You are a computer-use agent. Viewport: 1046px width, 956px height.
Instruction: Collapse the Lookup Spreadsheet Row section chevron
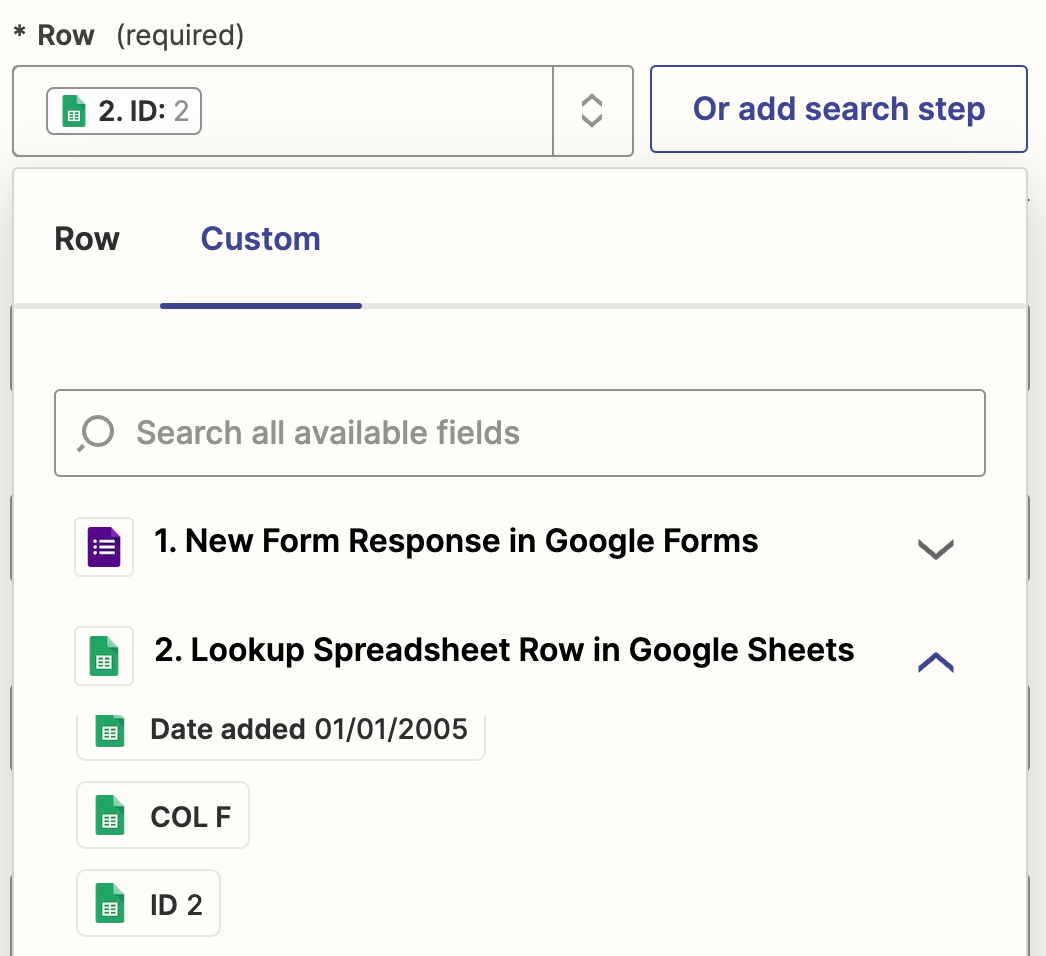pyautogui.click(x=935, y=661)
